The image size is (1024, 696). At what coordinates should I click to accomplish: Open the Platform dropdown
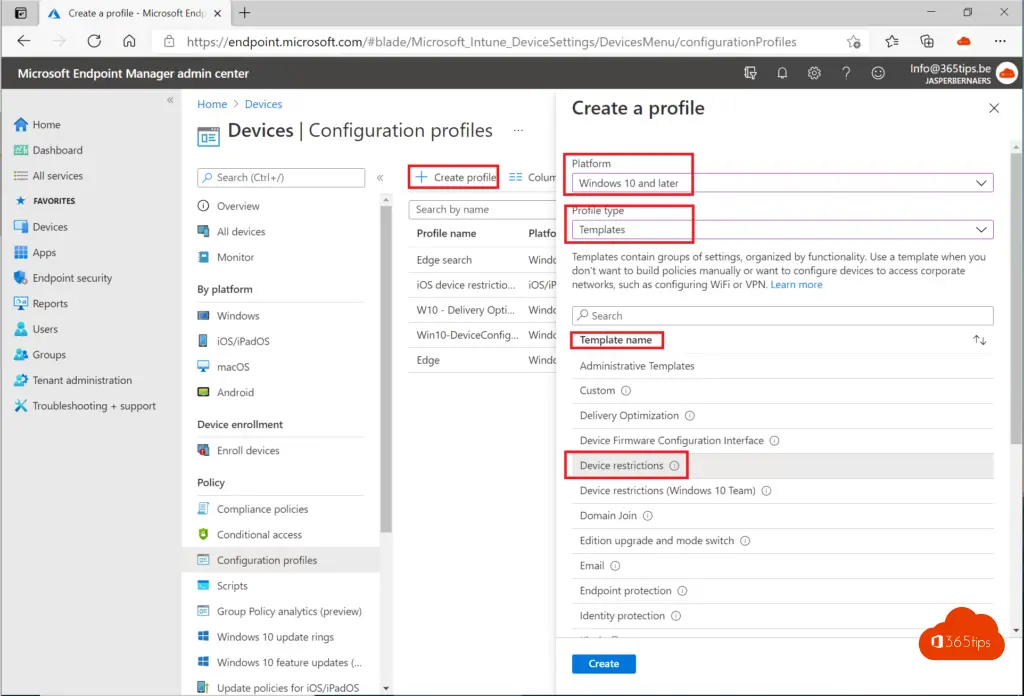coord(782,183)
